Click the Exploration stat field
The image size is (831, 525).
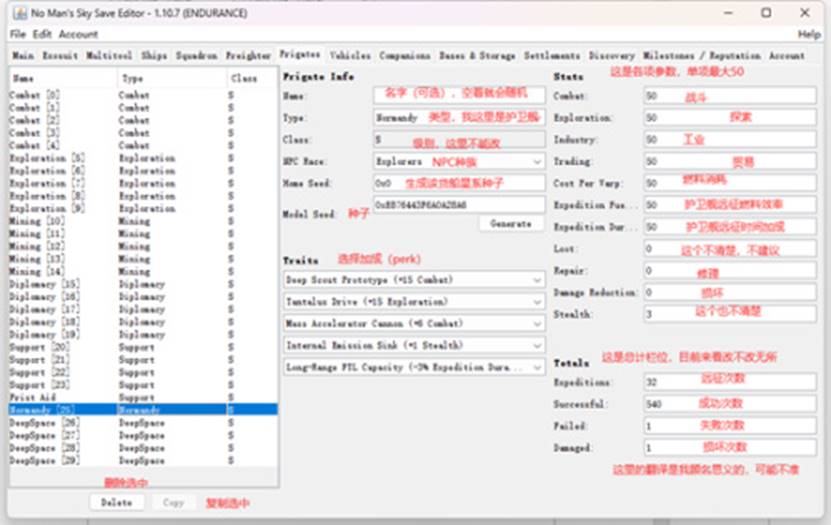[730, 118]
